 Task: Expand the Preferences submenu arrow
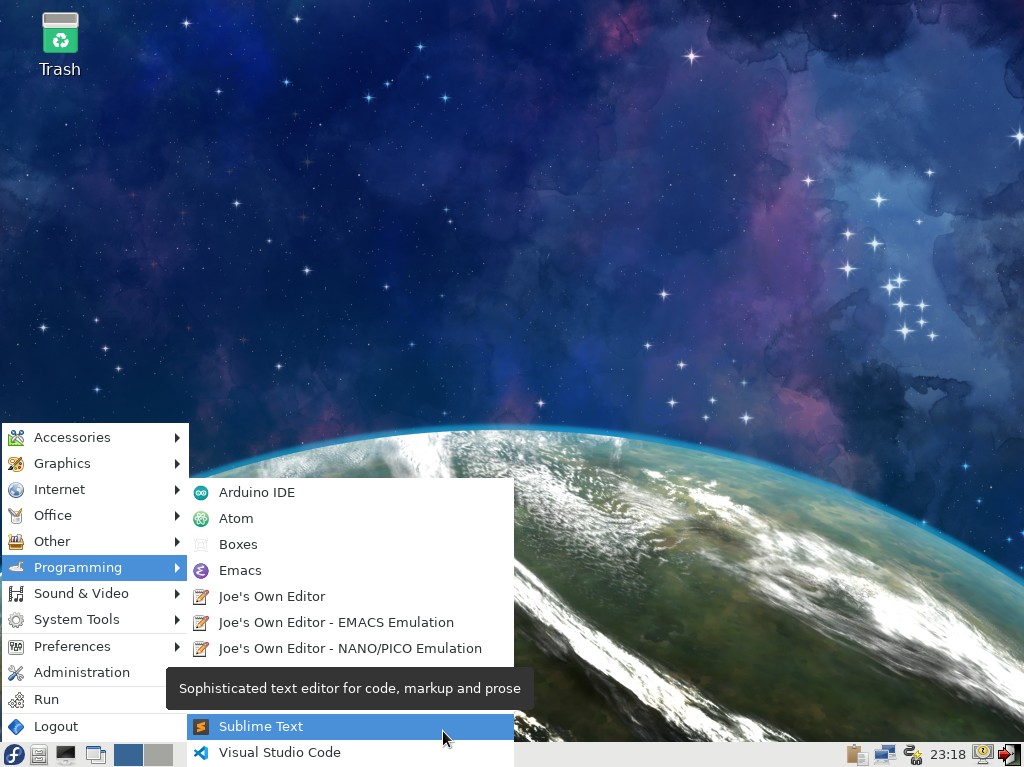point(177,647)
